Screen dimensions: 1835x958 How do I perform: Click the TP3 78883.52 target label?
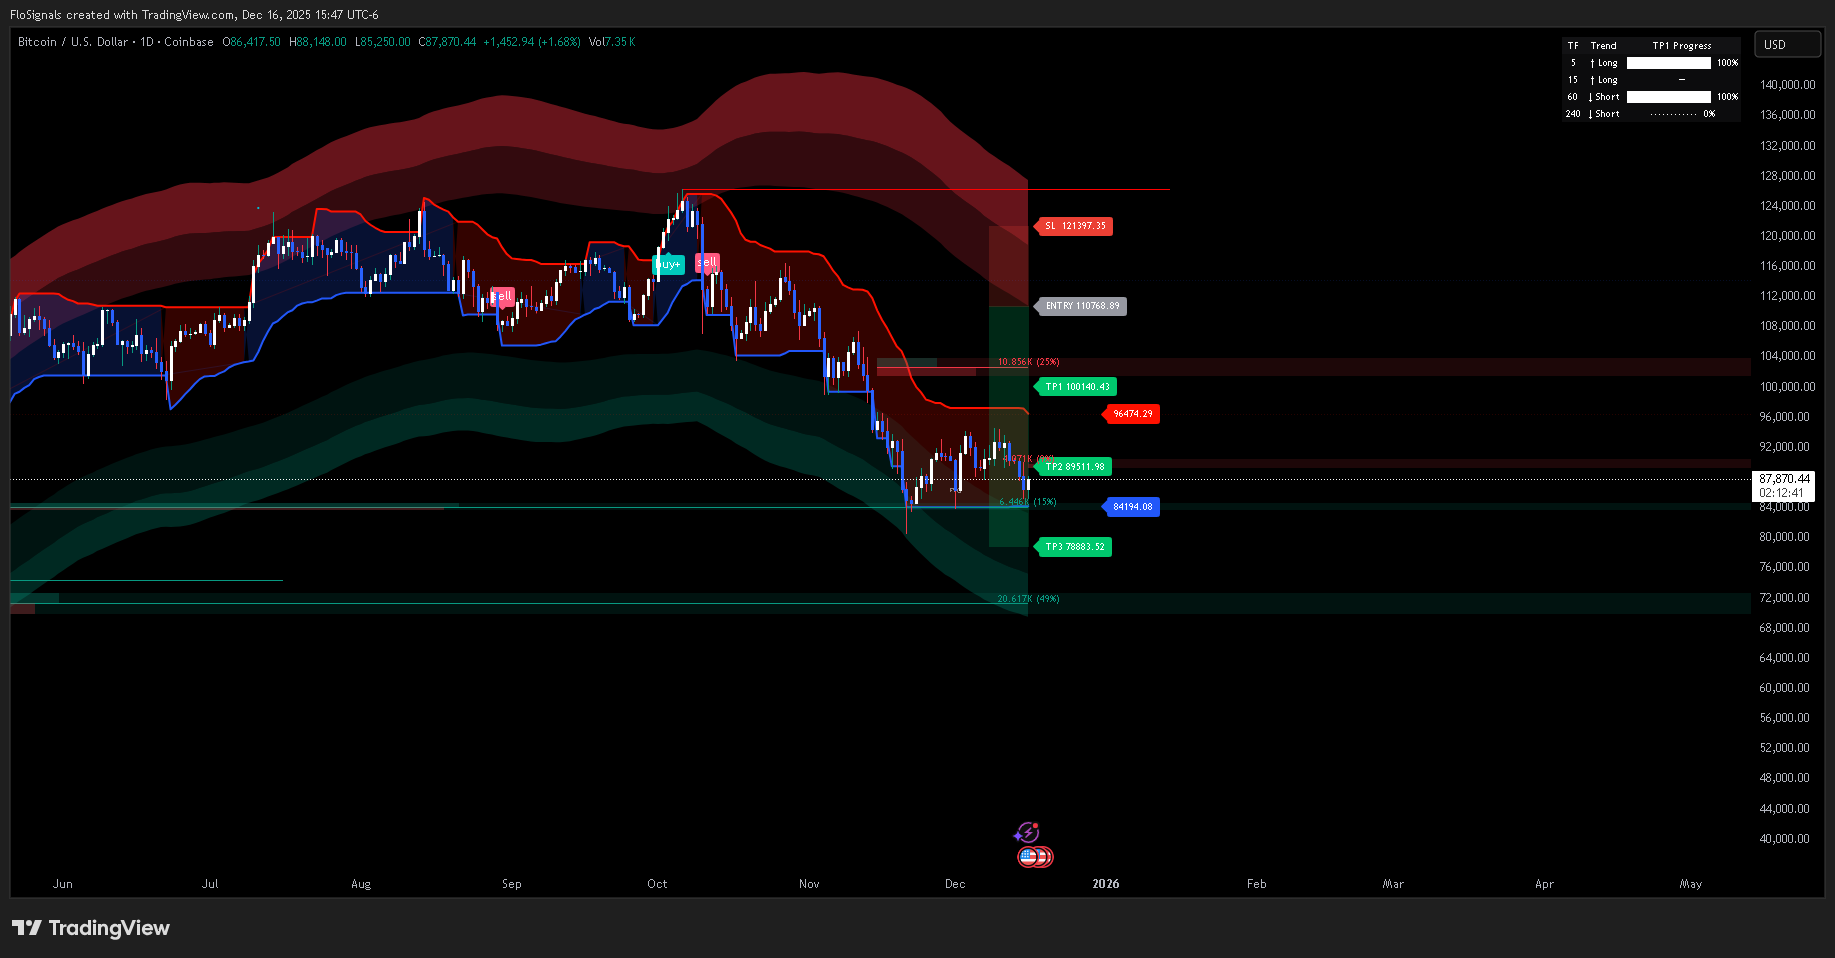click(x=1074, y=547)
